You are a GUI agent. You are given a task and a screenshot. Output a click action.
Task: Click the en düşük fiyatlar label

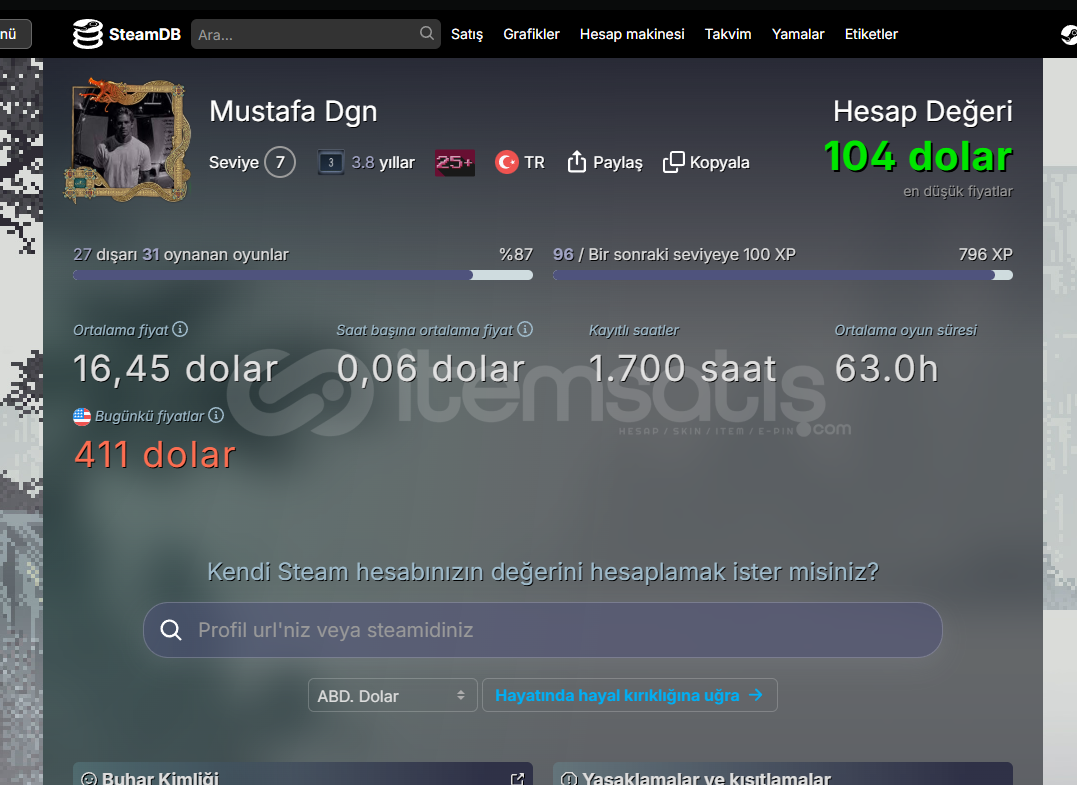click(957, 191)
